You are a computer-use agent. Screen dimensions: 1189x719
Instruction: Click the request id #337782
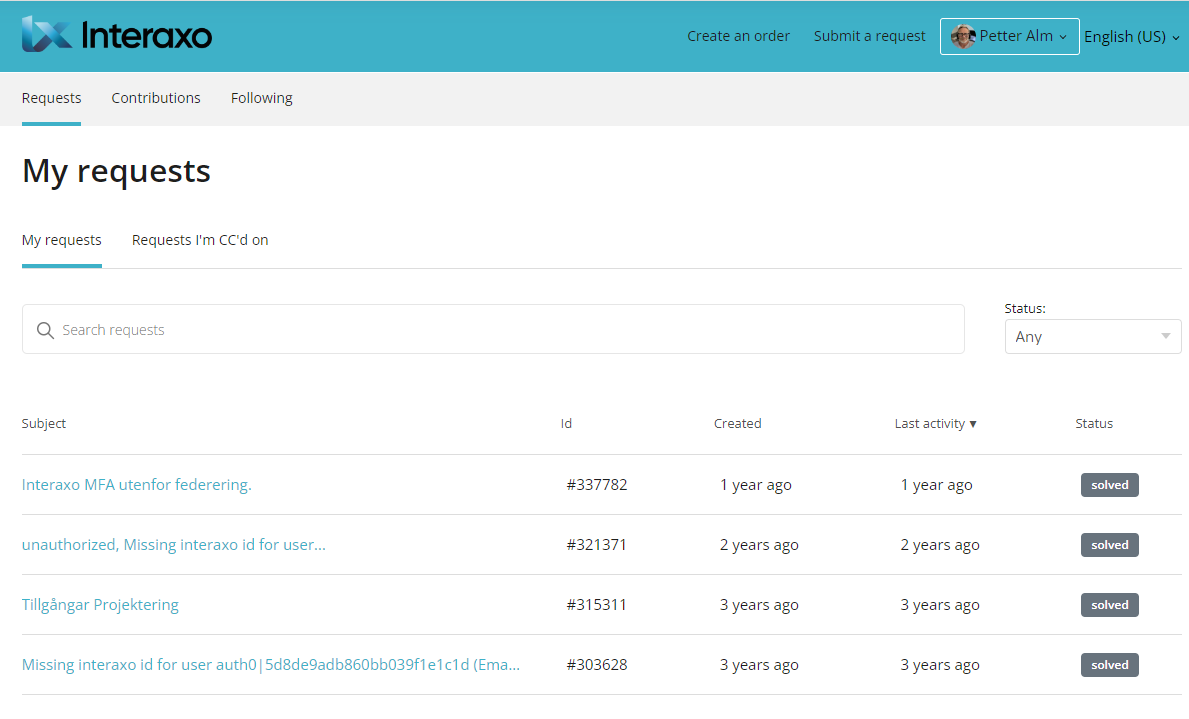pos(597,485)
